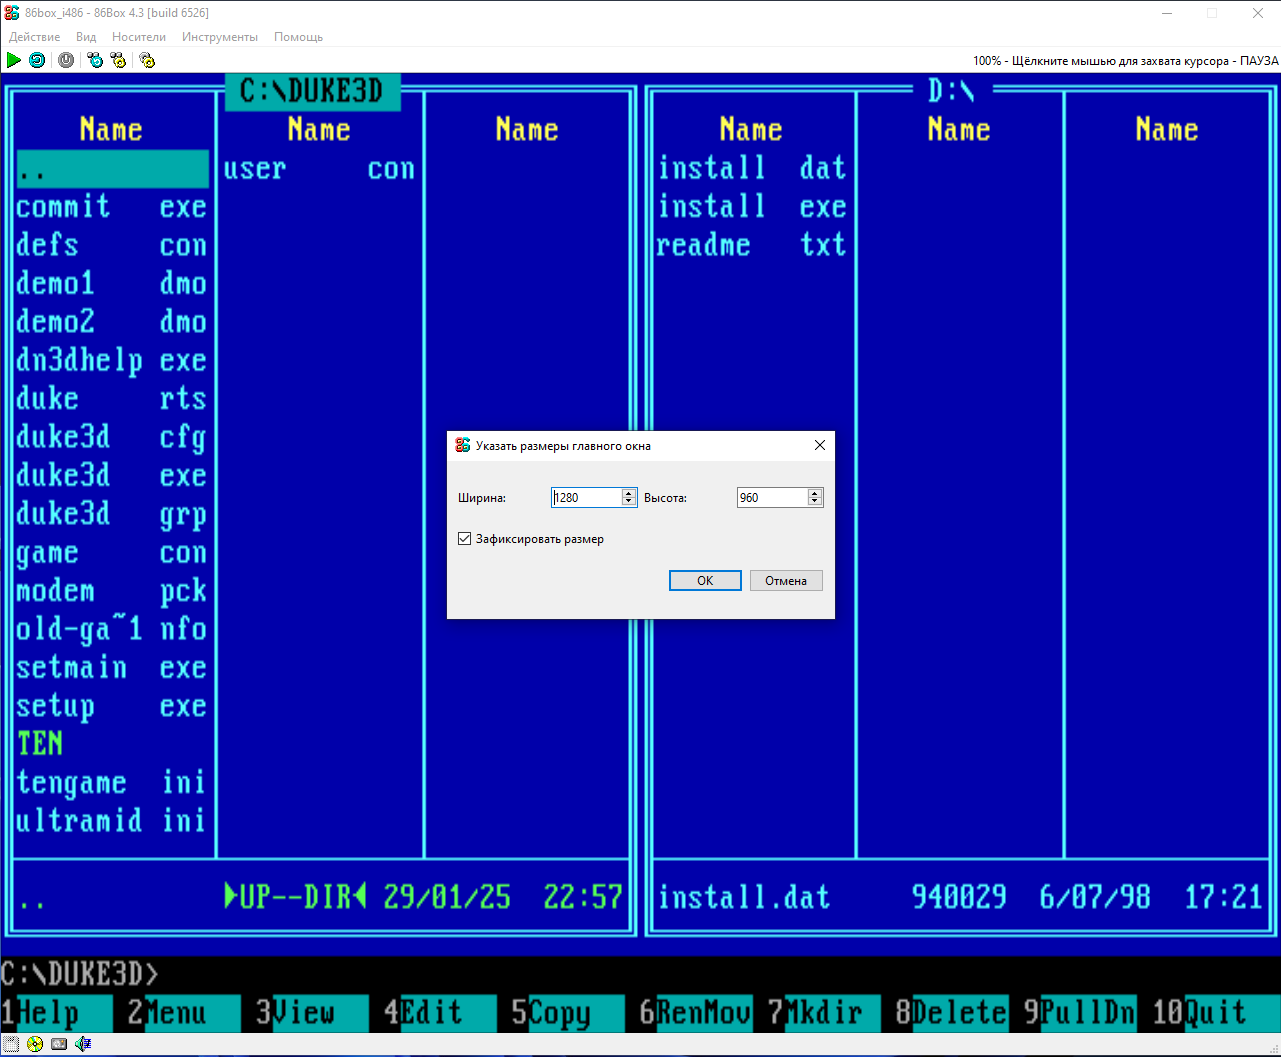Confirm the window size with OK
The image size is (1281, 1057).
[705, 581]
